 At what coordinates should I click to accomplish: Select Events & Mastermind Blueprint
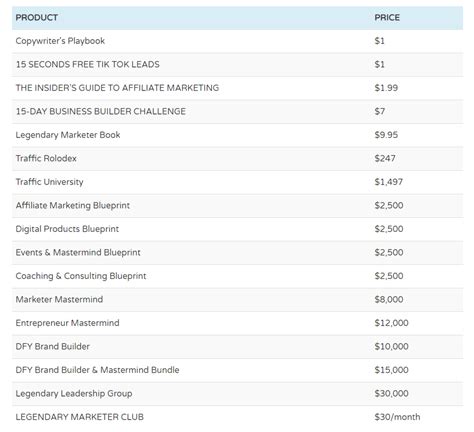click(78, 253)
